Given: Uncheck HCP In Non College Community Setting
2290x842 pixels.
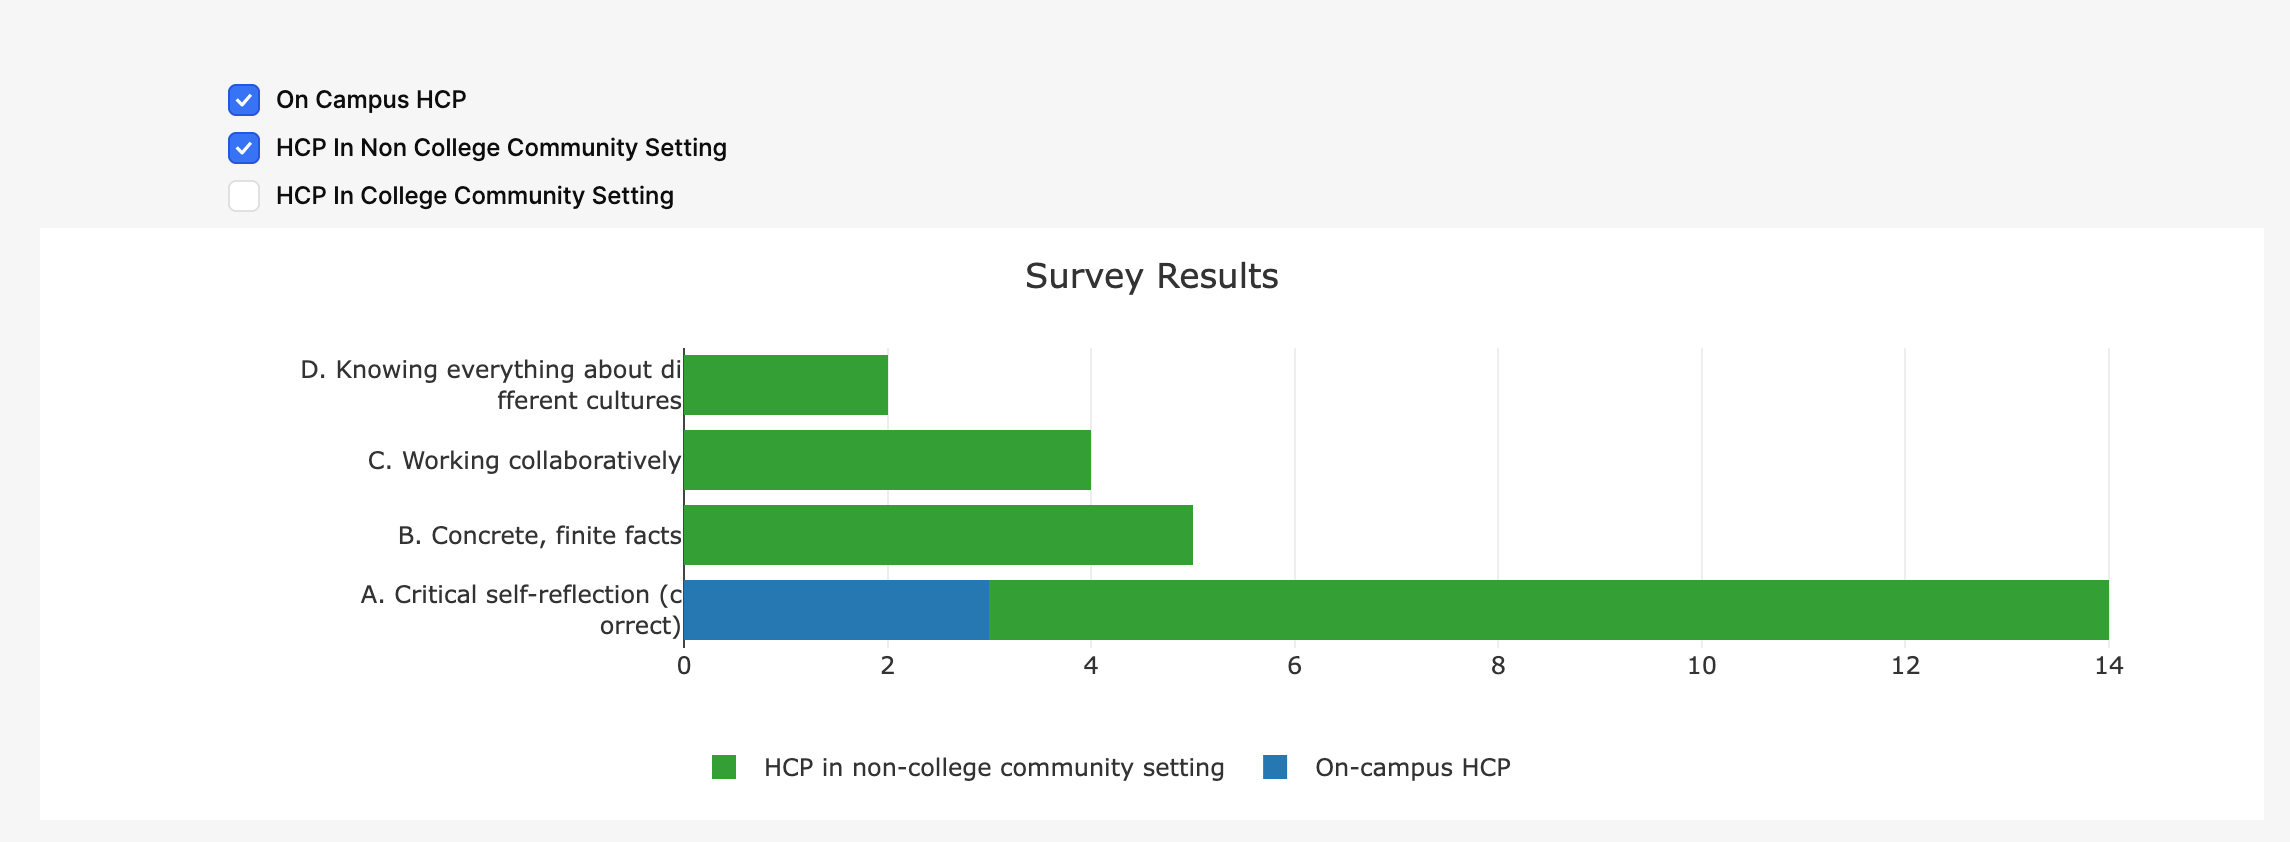Looking at the screenshot, I should click(244, 148).
